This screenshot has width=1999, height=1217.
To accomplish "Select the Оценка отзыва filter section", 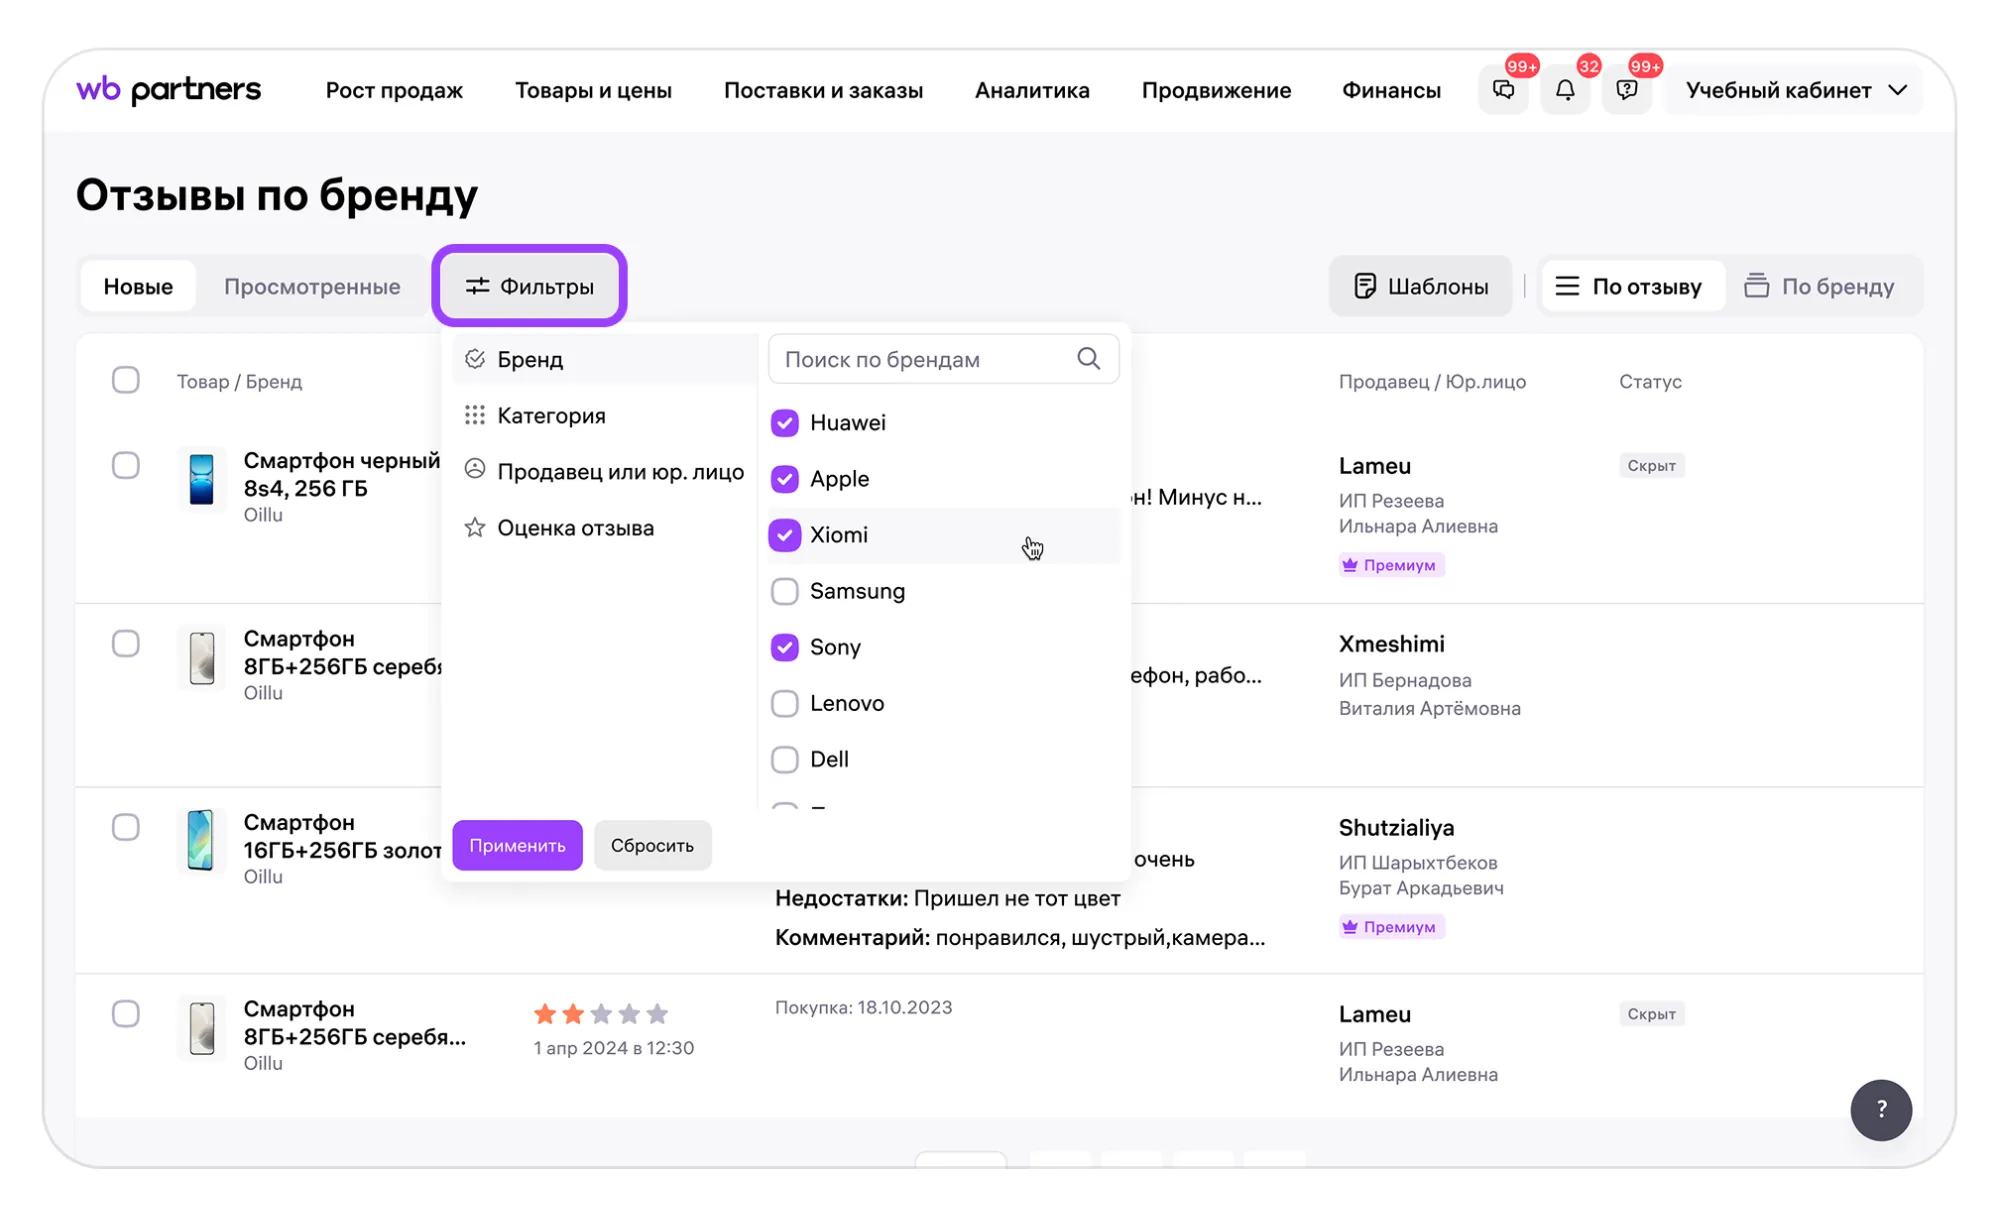I will pyautogui.click(x=604, y=527).
